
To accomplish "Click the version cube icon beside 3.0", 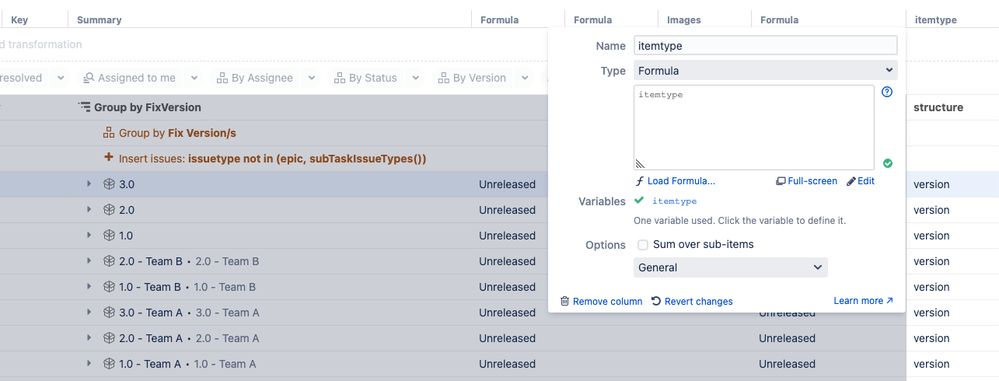I will click(x=108, y=184).
